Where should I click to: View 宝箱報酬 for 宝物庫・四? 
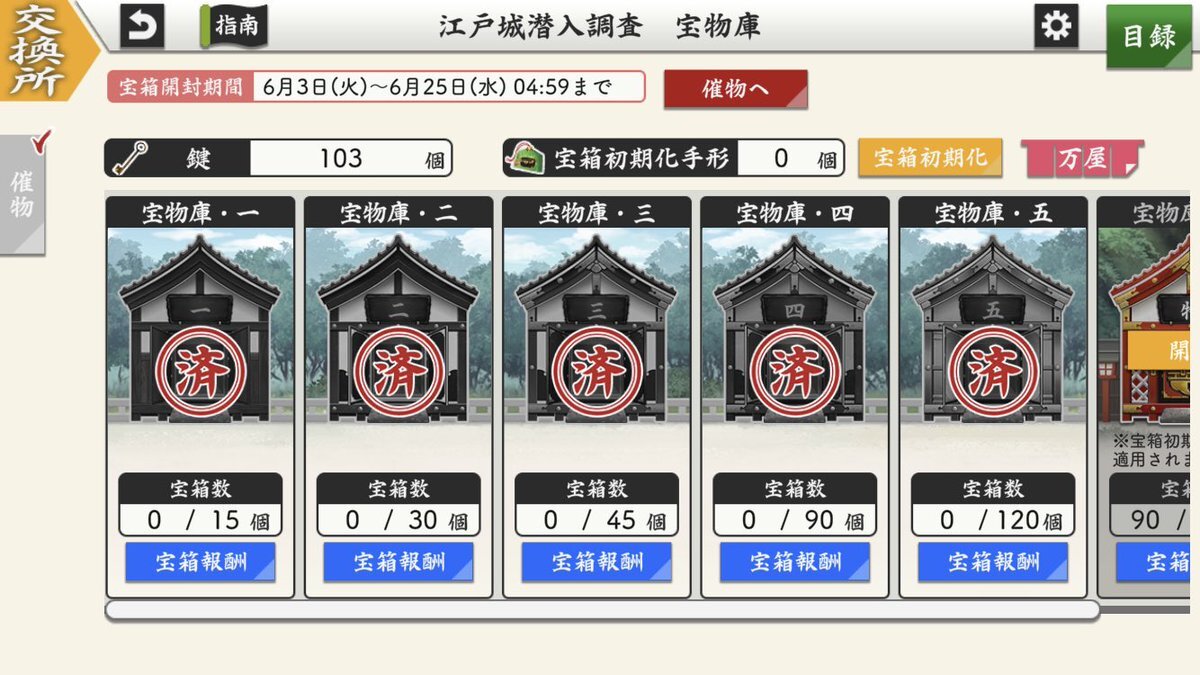pyautogui.click(x=795, y=562)
